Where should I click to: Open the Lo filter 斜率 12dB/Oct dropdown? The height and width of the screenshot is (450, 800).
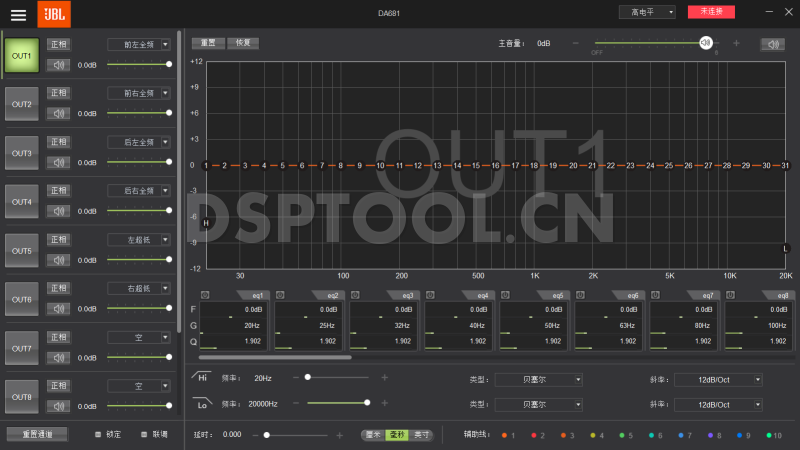click(718, 405)
